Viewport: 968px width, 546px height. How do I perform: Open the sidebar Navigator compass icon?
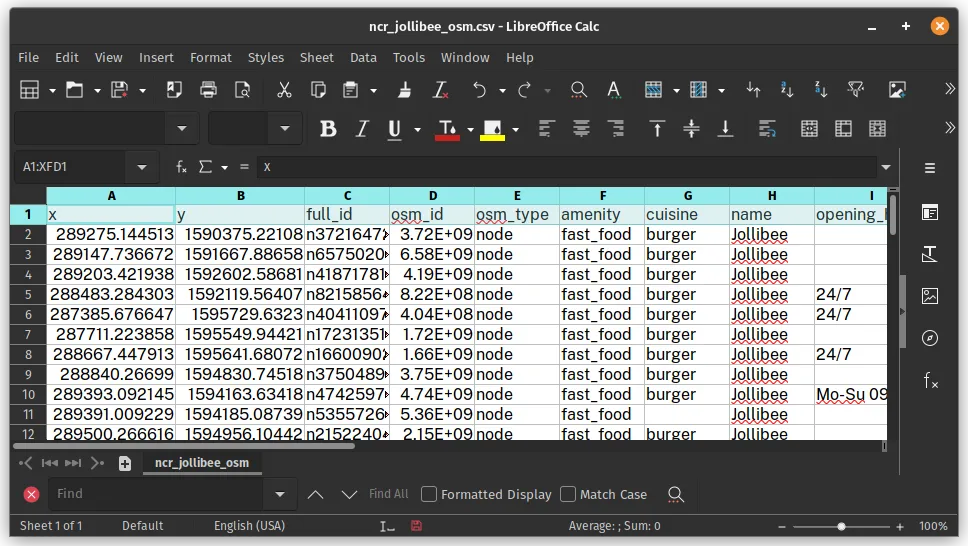click(930, 338)
